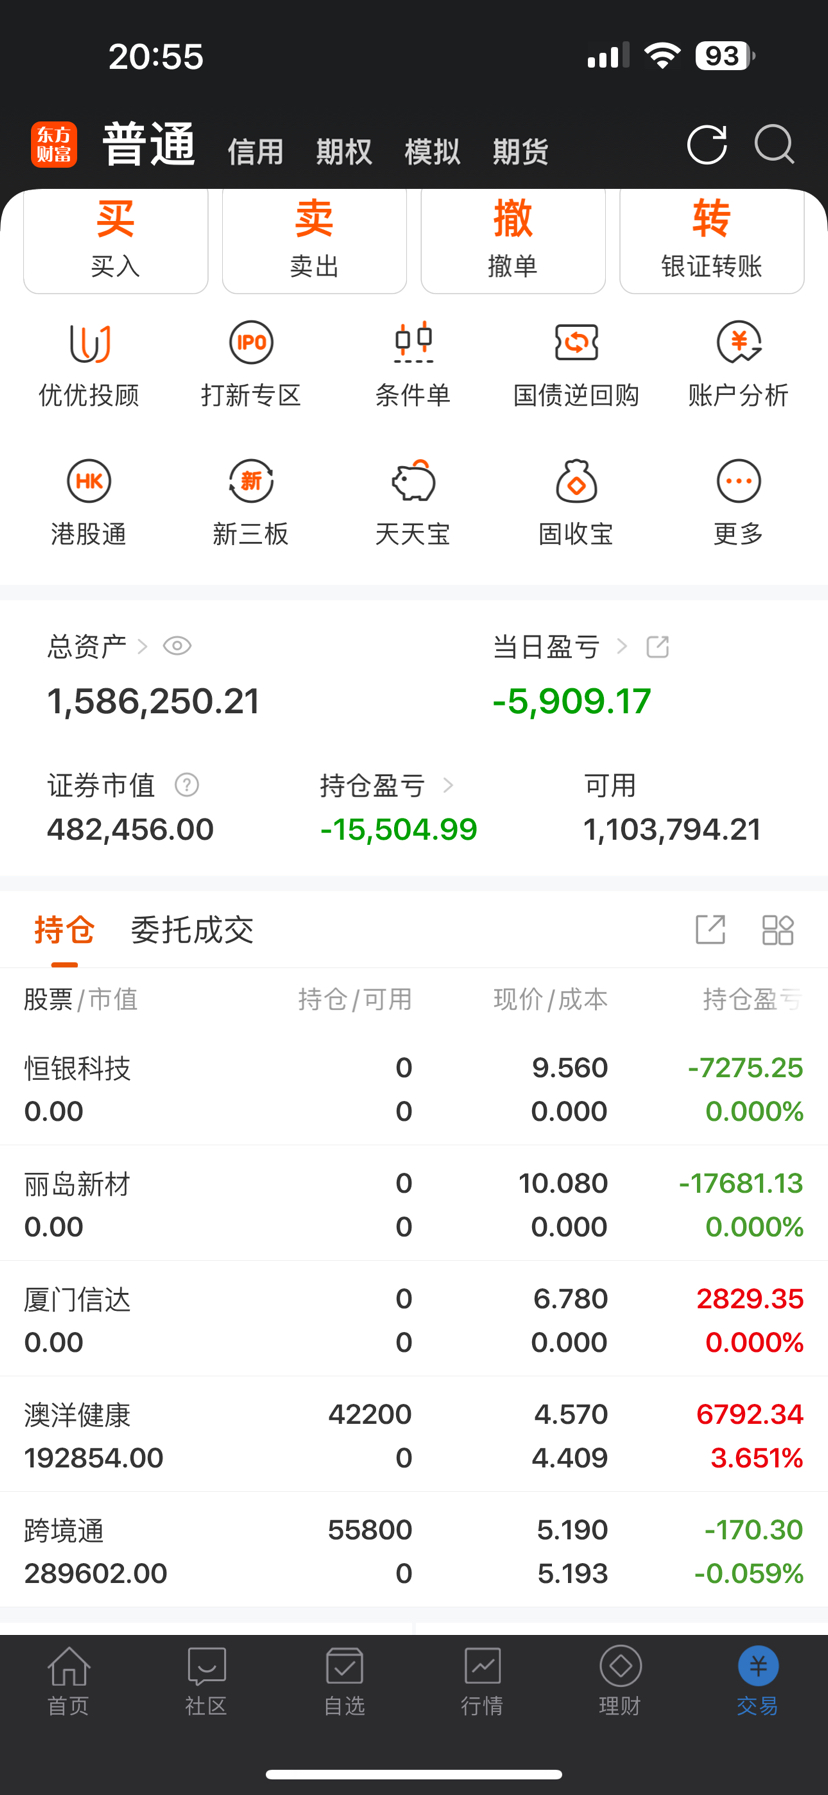This screenshot has height=1795, width=828.
Task: Toggle asset visibility eye icon
Action: [x=177, y=646]
